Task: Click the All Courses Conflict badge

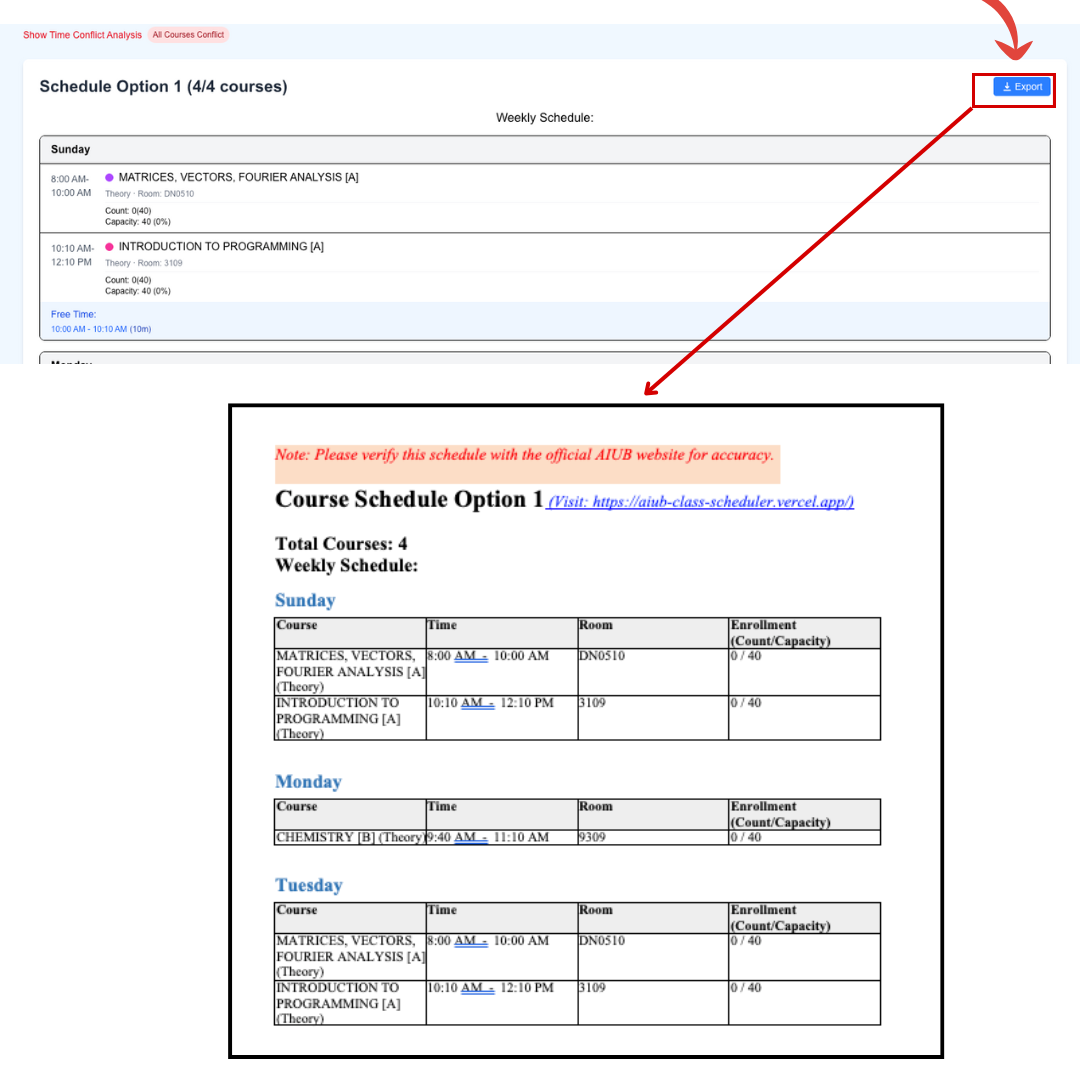Action: (x=188, y=35)
